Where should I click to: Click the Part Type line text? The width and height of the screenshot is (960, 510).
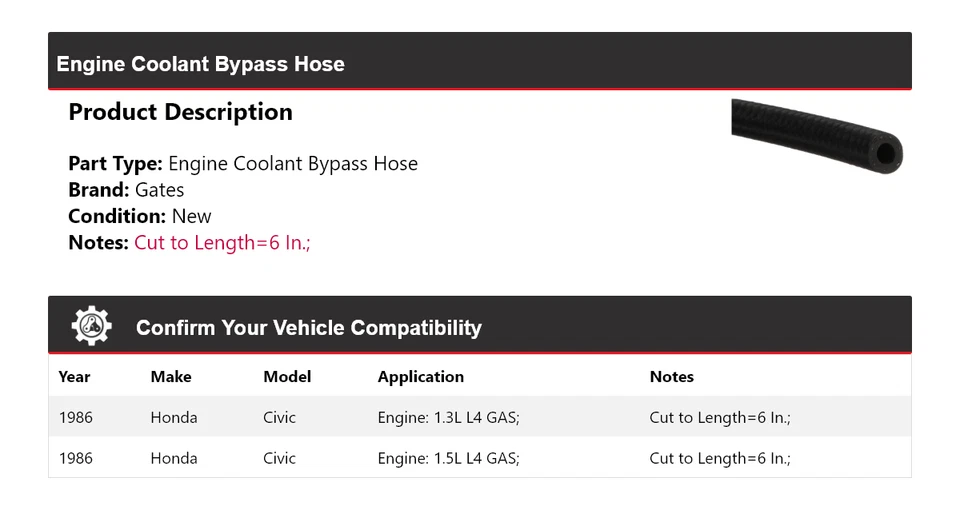[x=243, y=164]
